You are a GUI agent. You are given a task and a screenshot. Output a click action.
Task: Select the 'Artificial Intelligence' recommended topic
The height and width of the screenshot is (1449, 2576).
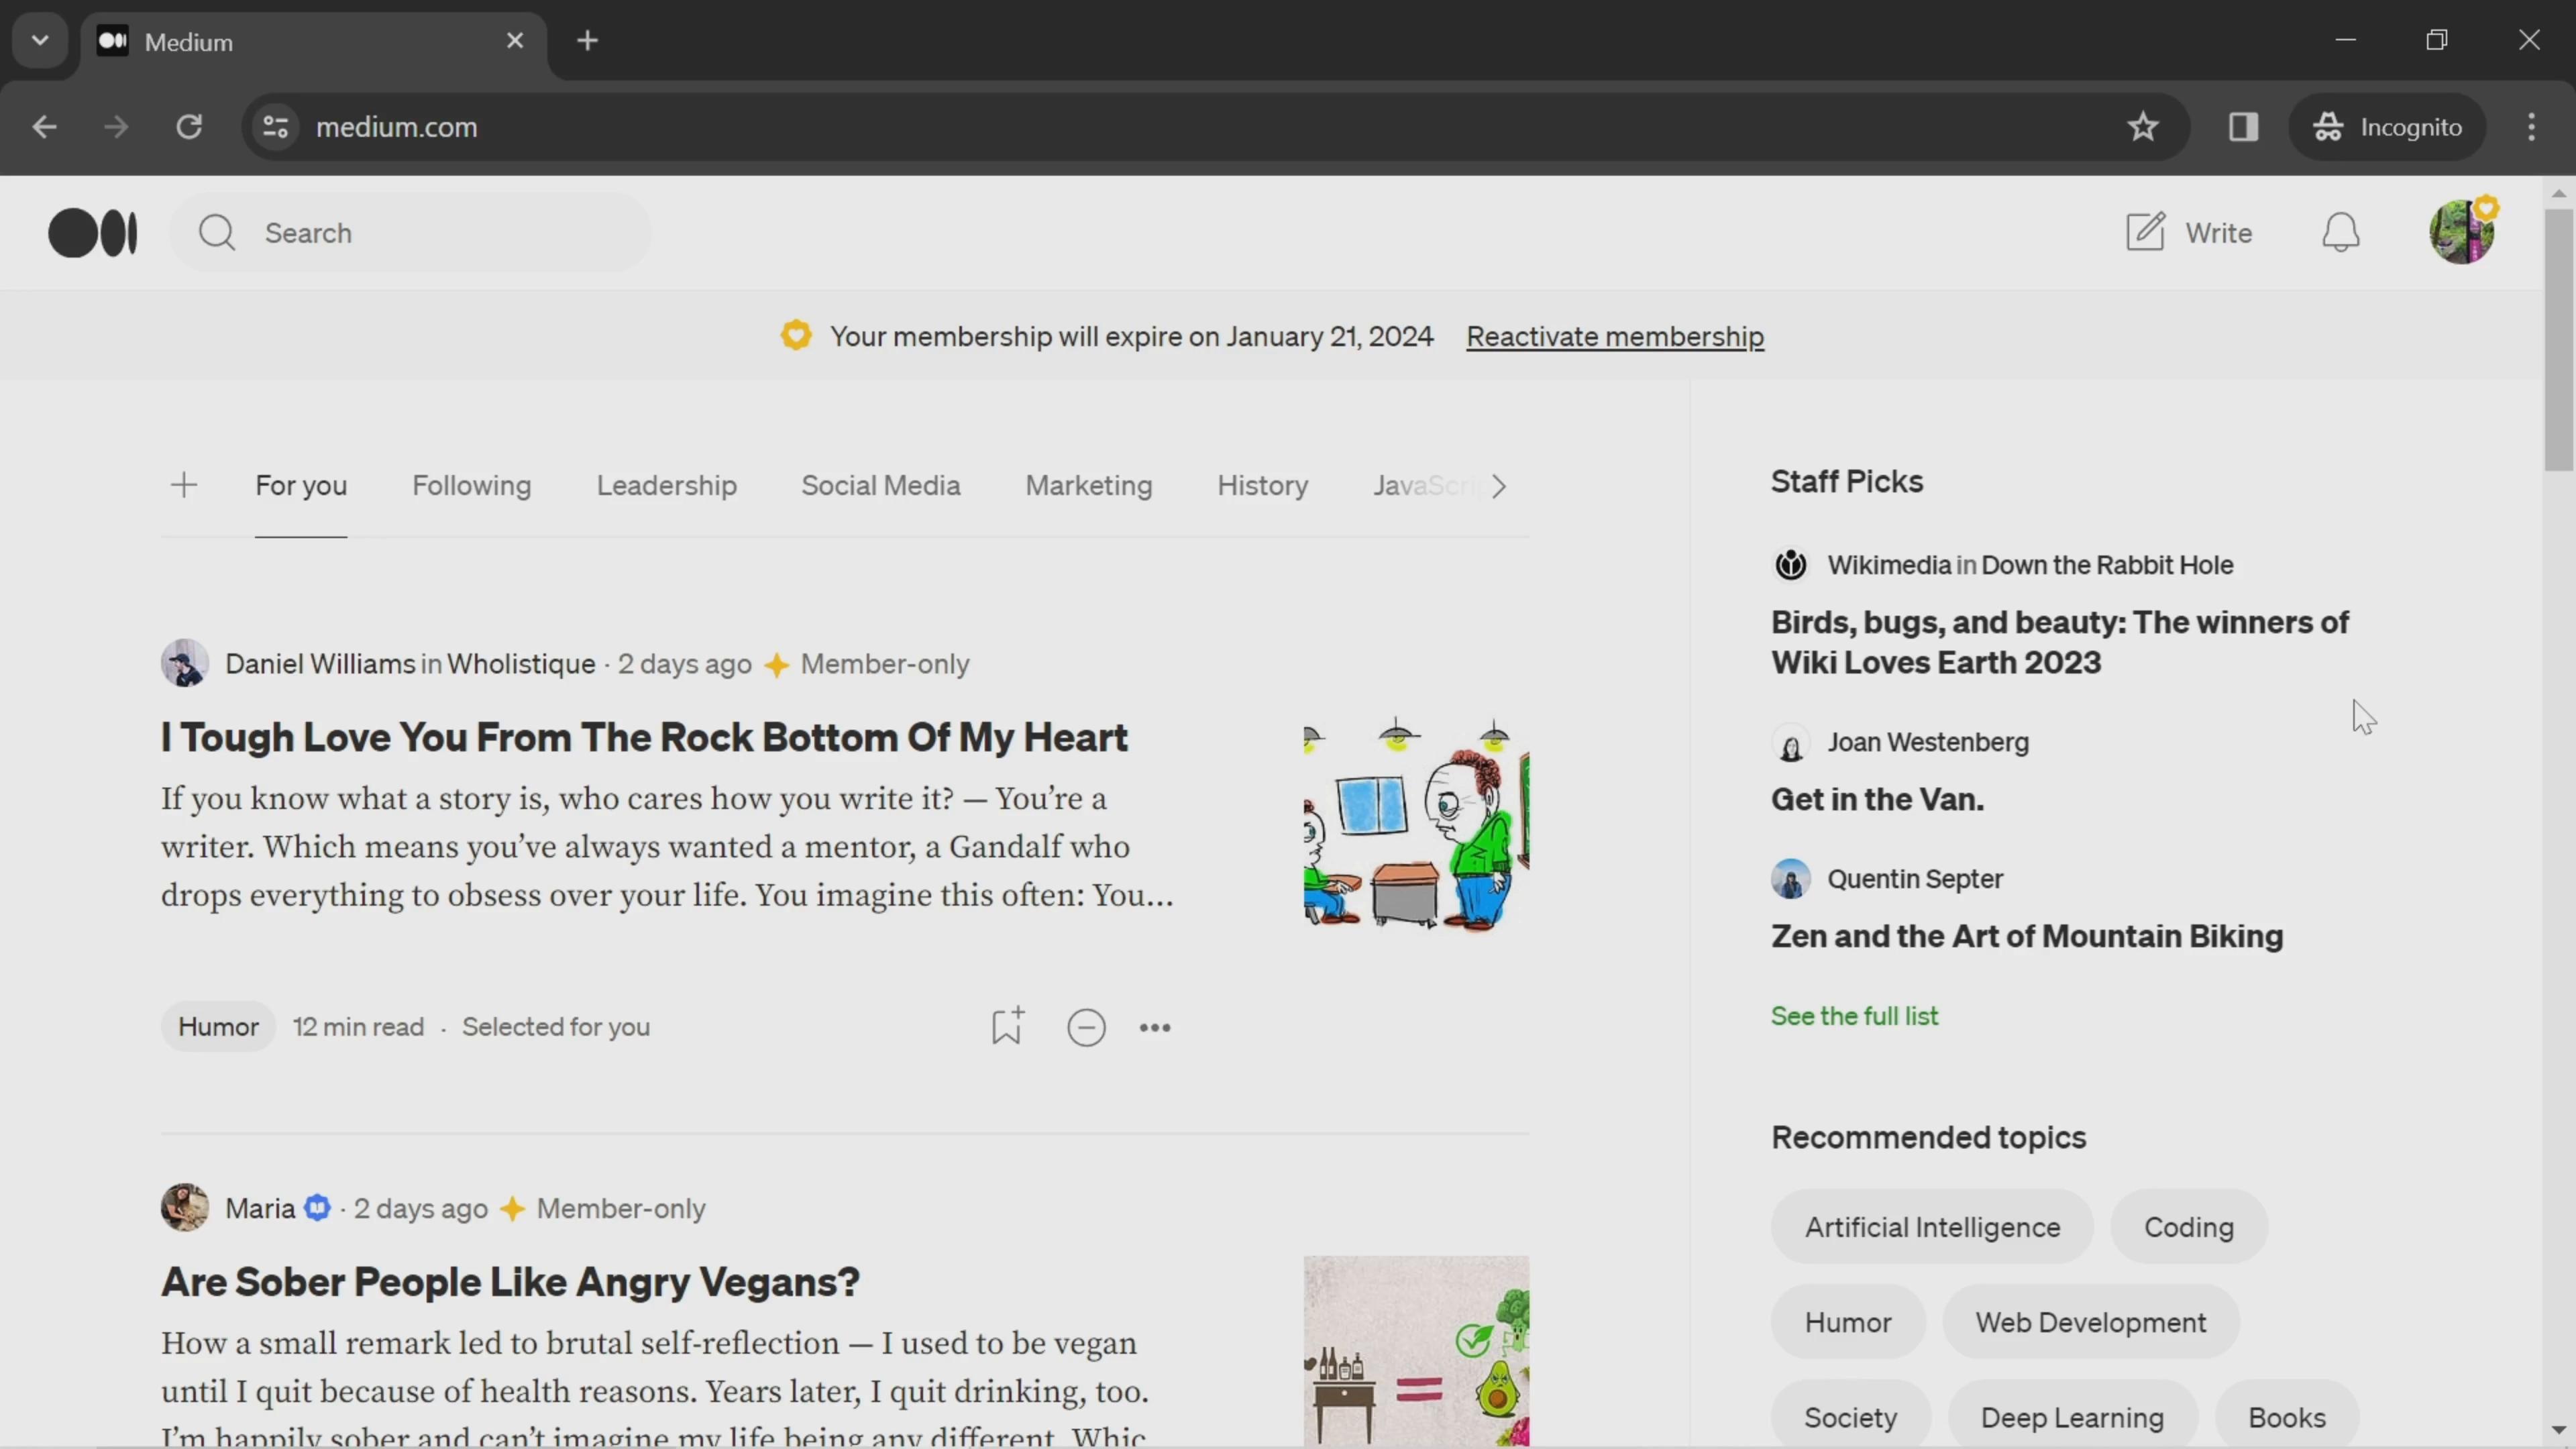point(1932,1226)
